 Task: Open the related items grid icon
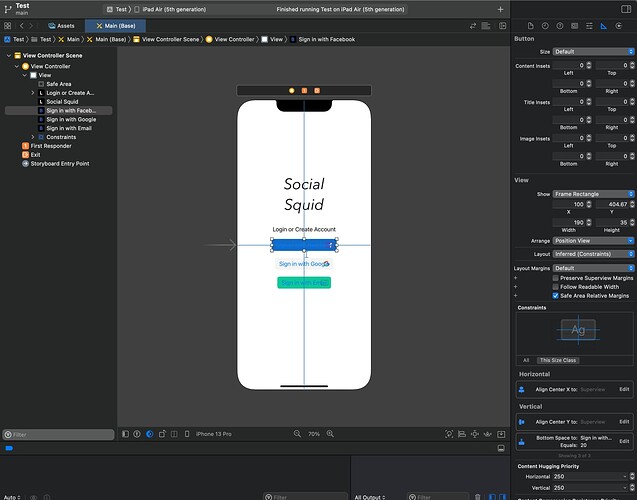coord(7,26)
